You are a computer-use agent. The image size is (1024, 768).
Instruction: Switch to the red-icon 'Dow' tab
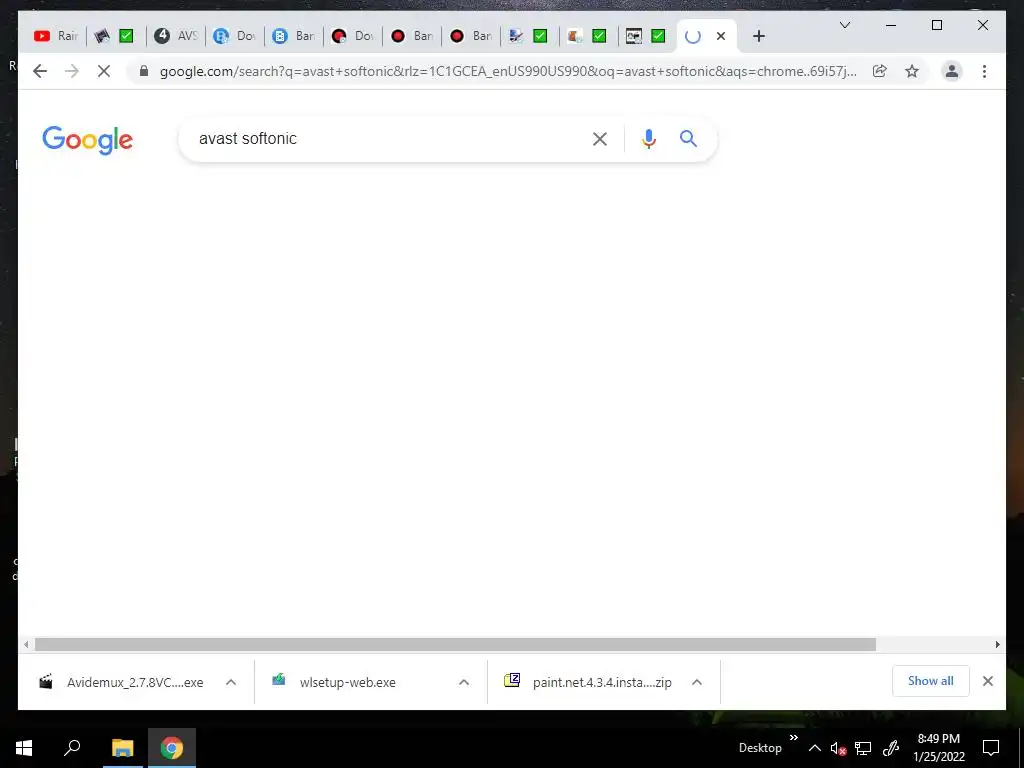tap(353, 36)
